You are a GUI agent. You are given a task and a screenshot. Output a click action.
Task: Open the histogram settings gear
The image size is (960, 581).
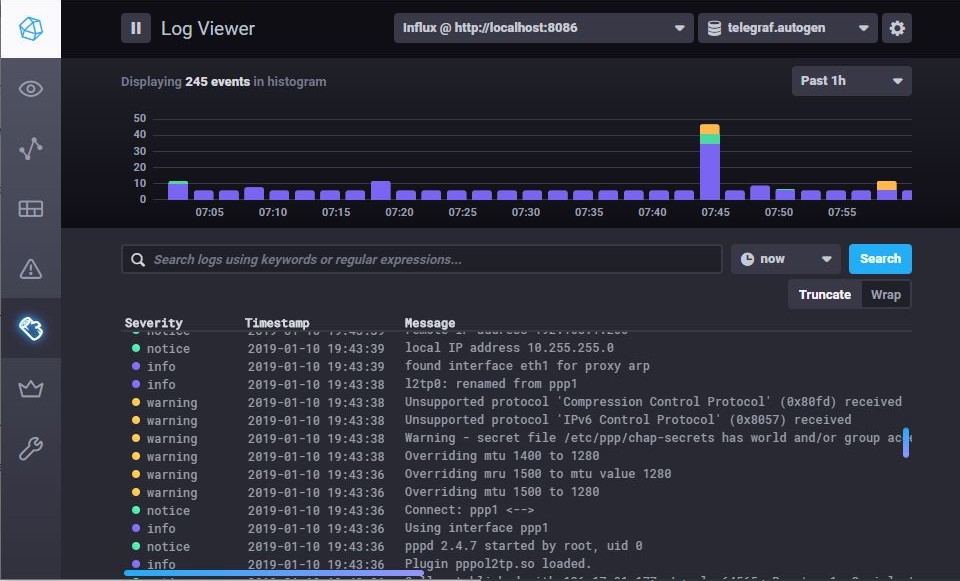897,28
